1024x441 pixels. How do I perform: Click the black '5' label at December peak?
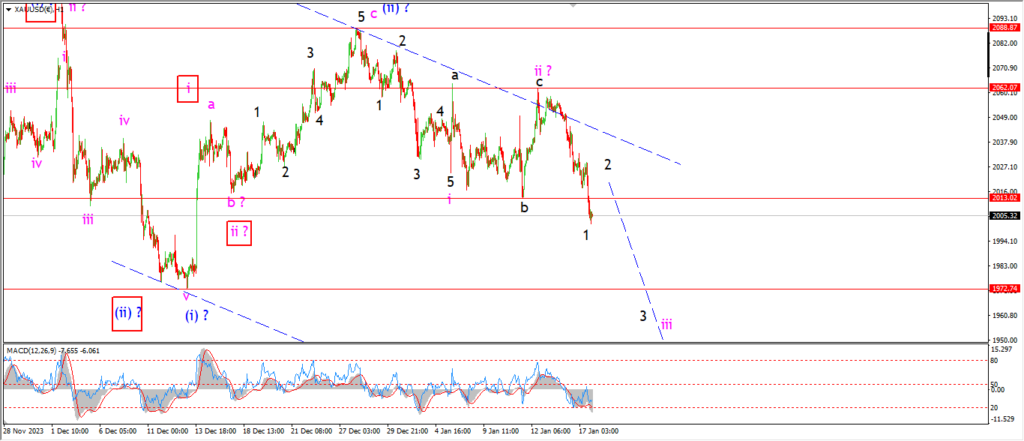pyautogui.click(x=360, y=16)
